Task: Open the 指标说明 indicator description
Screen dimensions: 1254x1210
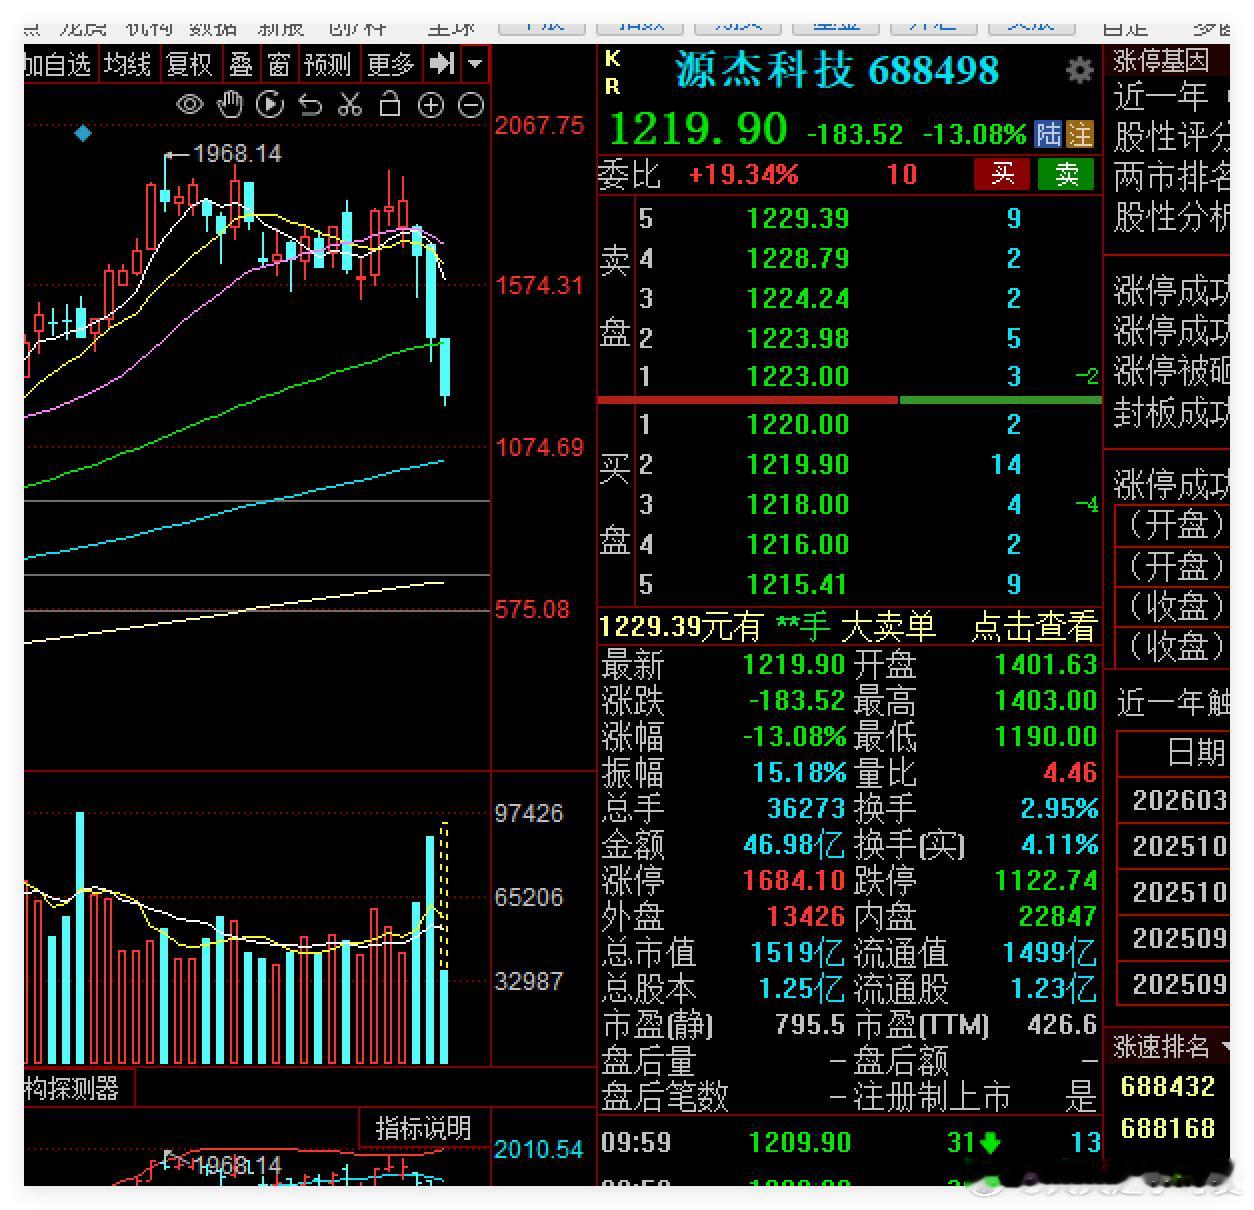Action: [x=423, y=1128]
